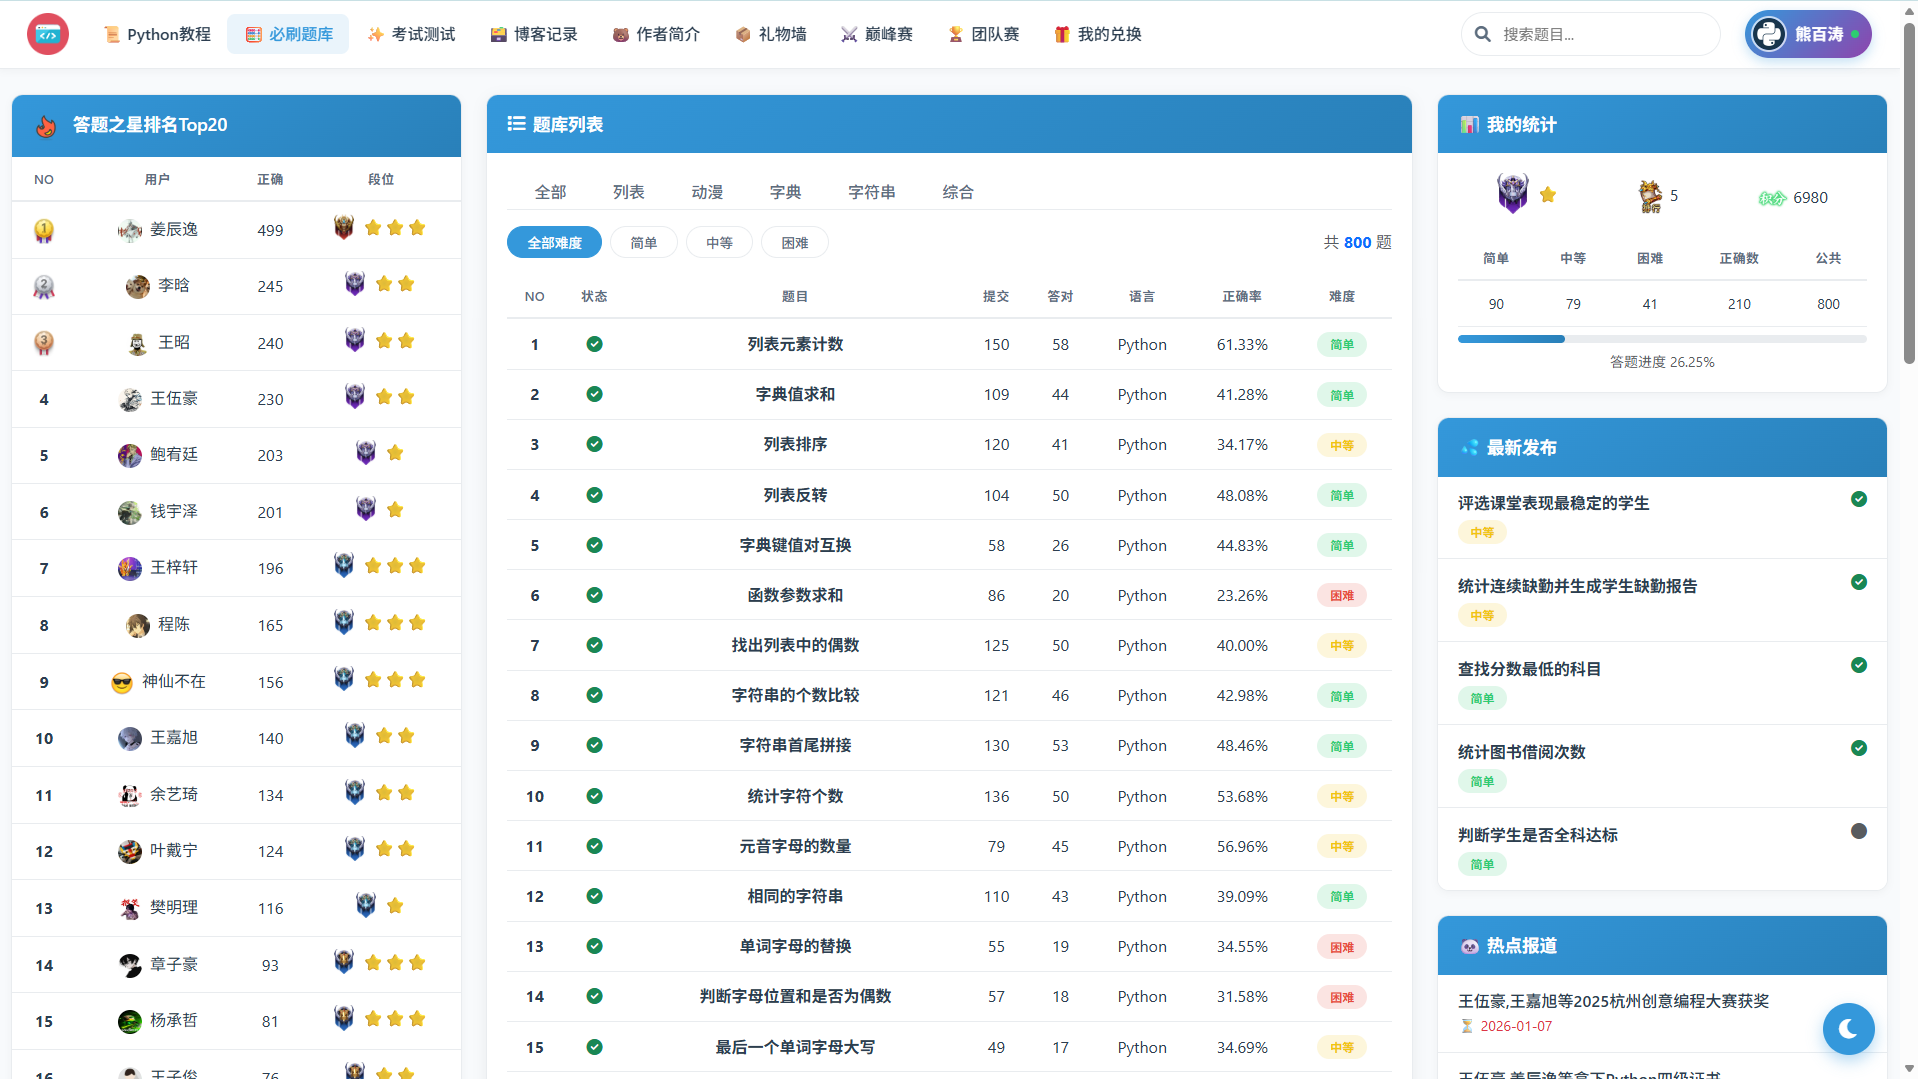Open the 考试测试 navigation menu
The width and height of the screenshot is (1918, 1079).
coord(411,34)
